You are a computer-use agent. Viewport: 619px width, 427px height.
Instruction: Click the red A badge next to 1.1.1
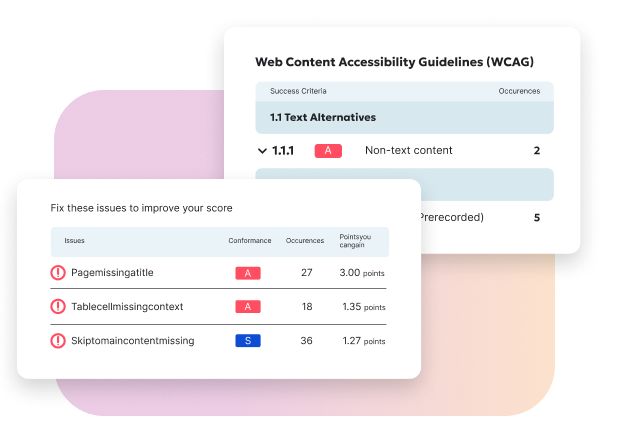point(328,151)
